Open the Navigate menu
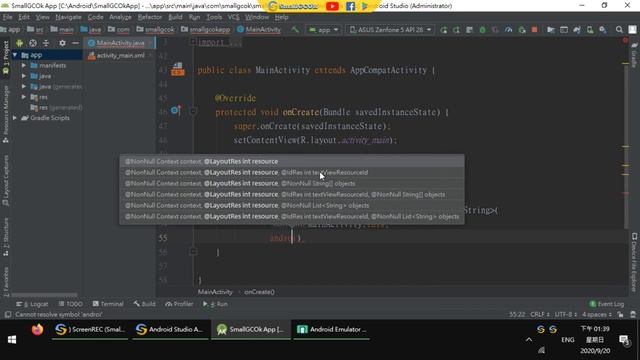 click(x=69, y=17)
